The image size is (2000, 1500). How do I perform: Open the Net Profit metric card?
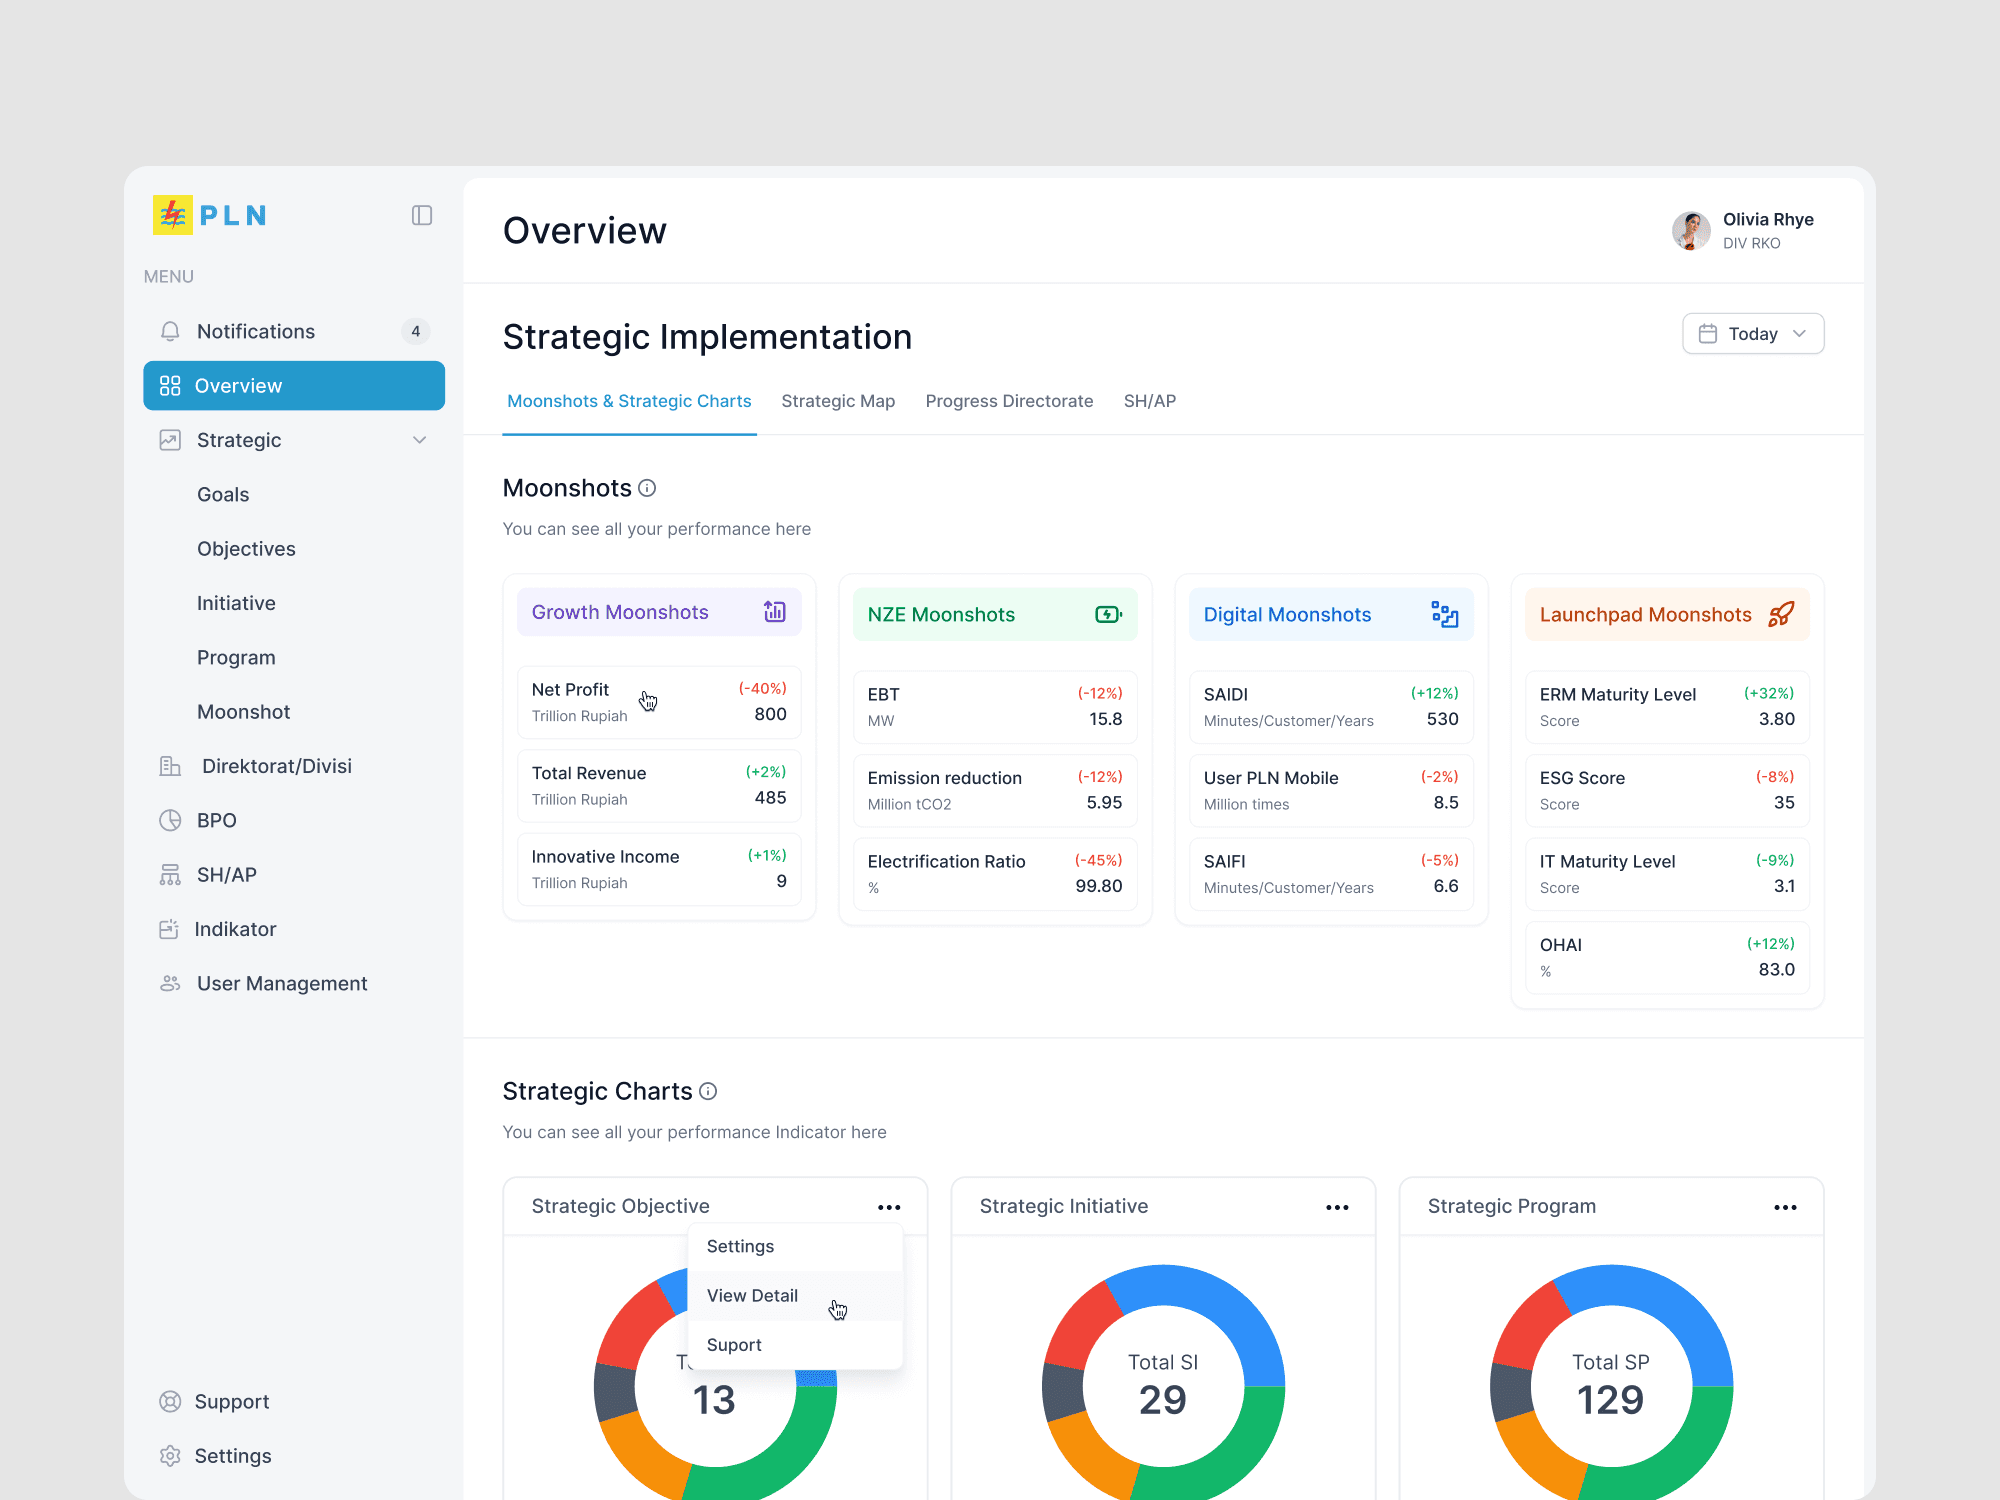coord(659,702)
